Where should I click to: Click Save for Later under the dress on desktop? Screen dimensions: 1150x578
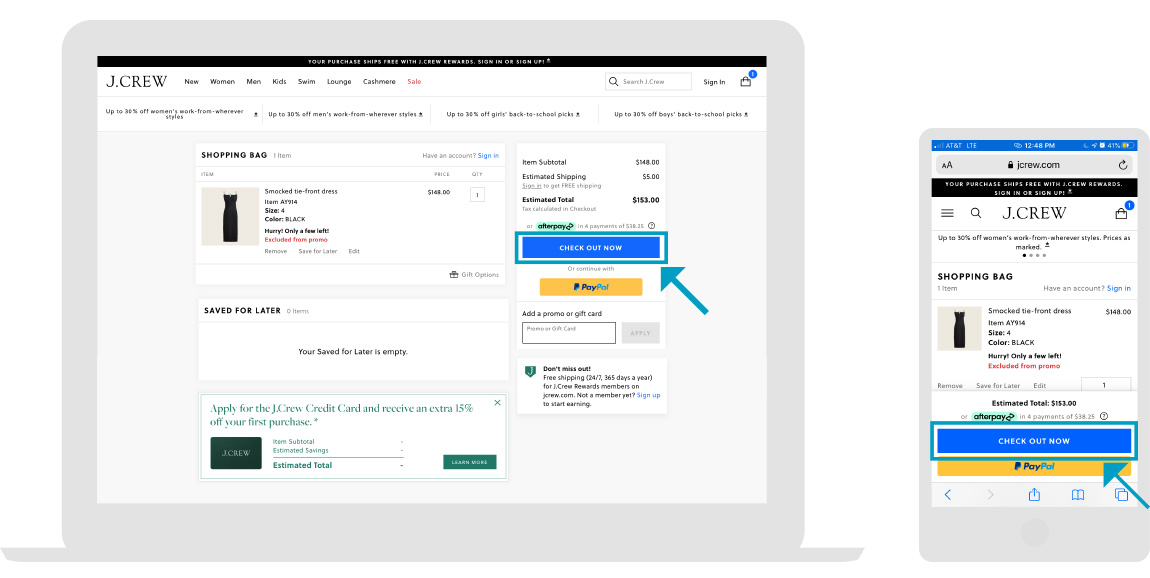[318, 251]
